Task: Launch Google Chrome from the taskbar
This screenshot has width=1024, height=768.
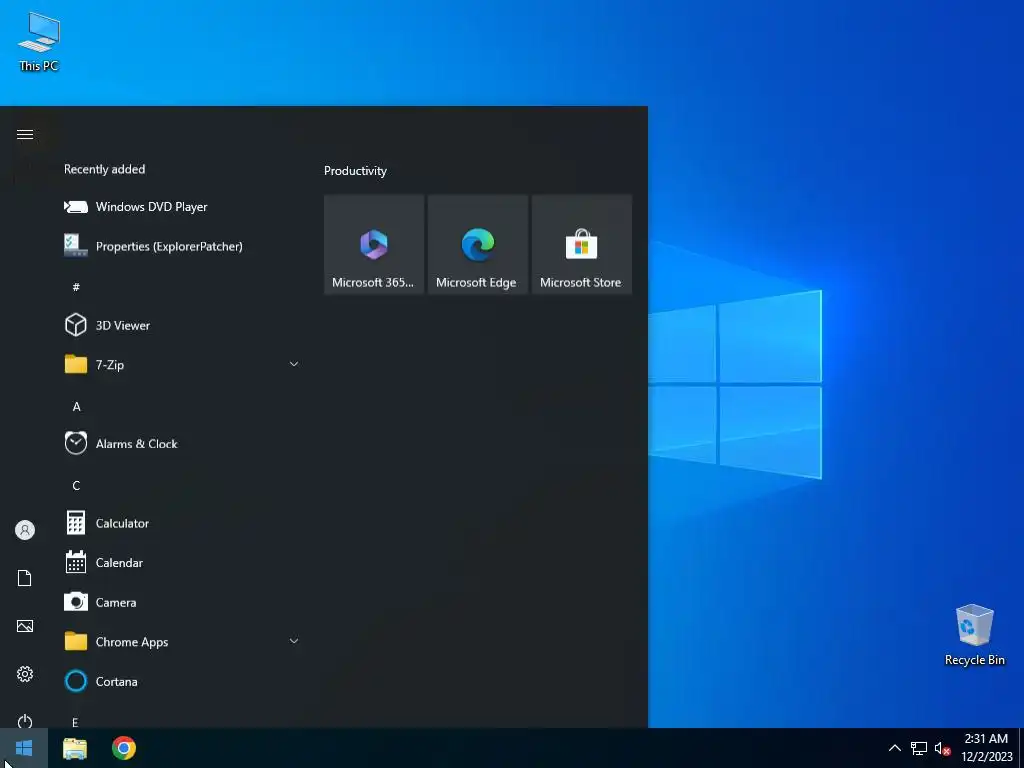Action: (124, 748)
